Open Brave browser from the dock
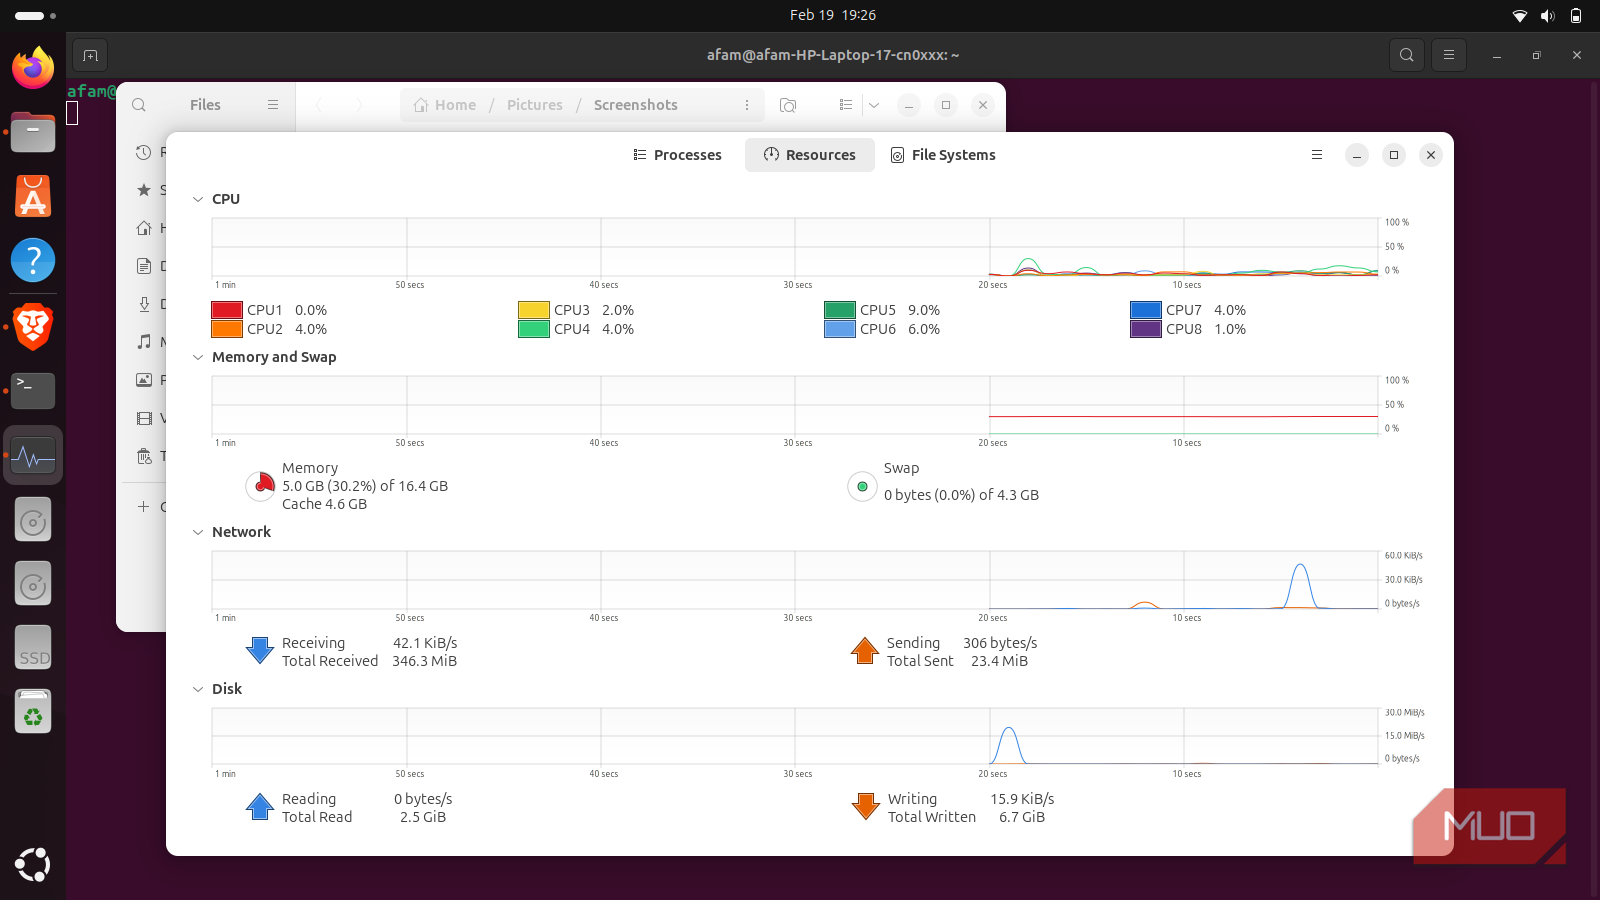Image resolution: width=1600 pixels, height=900 pixels. [x=33, y=326]
